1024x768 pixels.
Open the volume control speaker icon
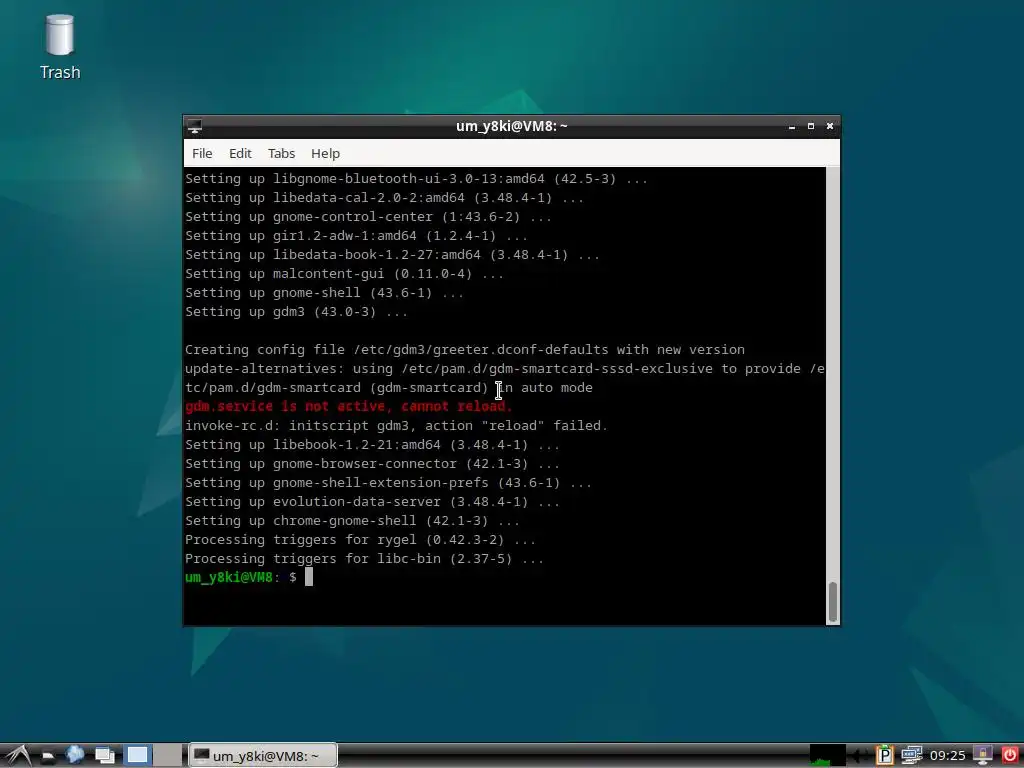click(x=859, y=756)
